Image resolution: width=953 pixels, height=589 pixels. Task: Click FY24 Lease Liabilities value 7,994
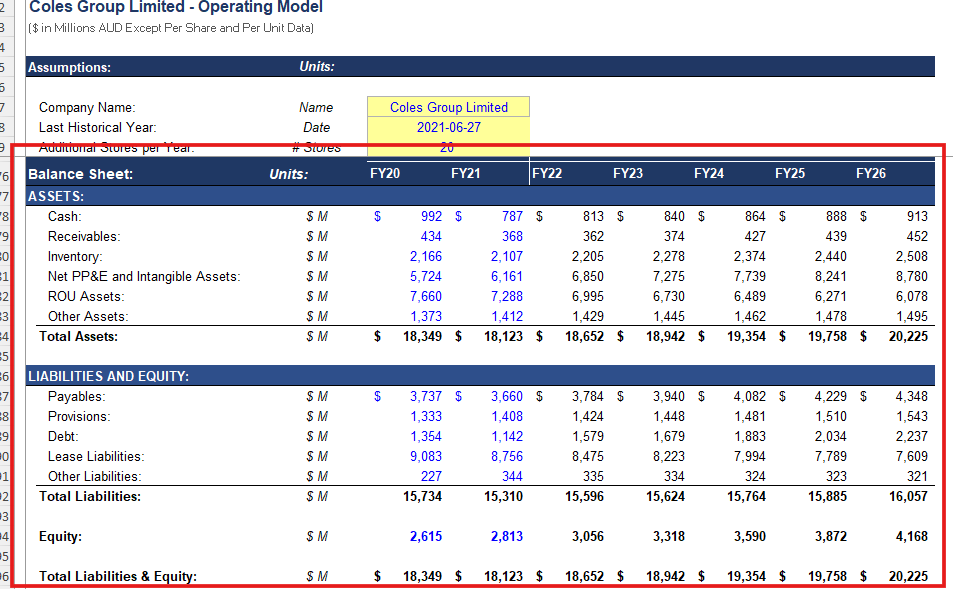point(749,456)
